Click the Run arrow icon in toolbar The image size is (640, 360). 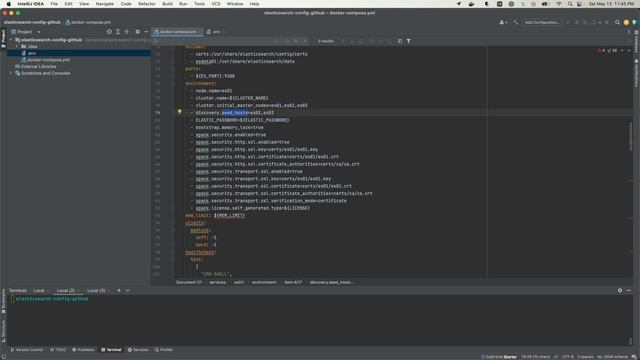(568, 22)
